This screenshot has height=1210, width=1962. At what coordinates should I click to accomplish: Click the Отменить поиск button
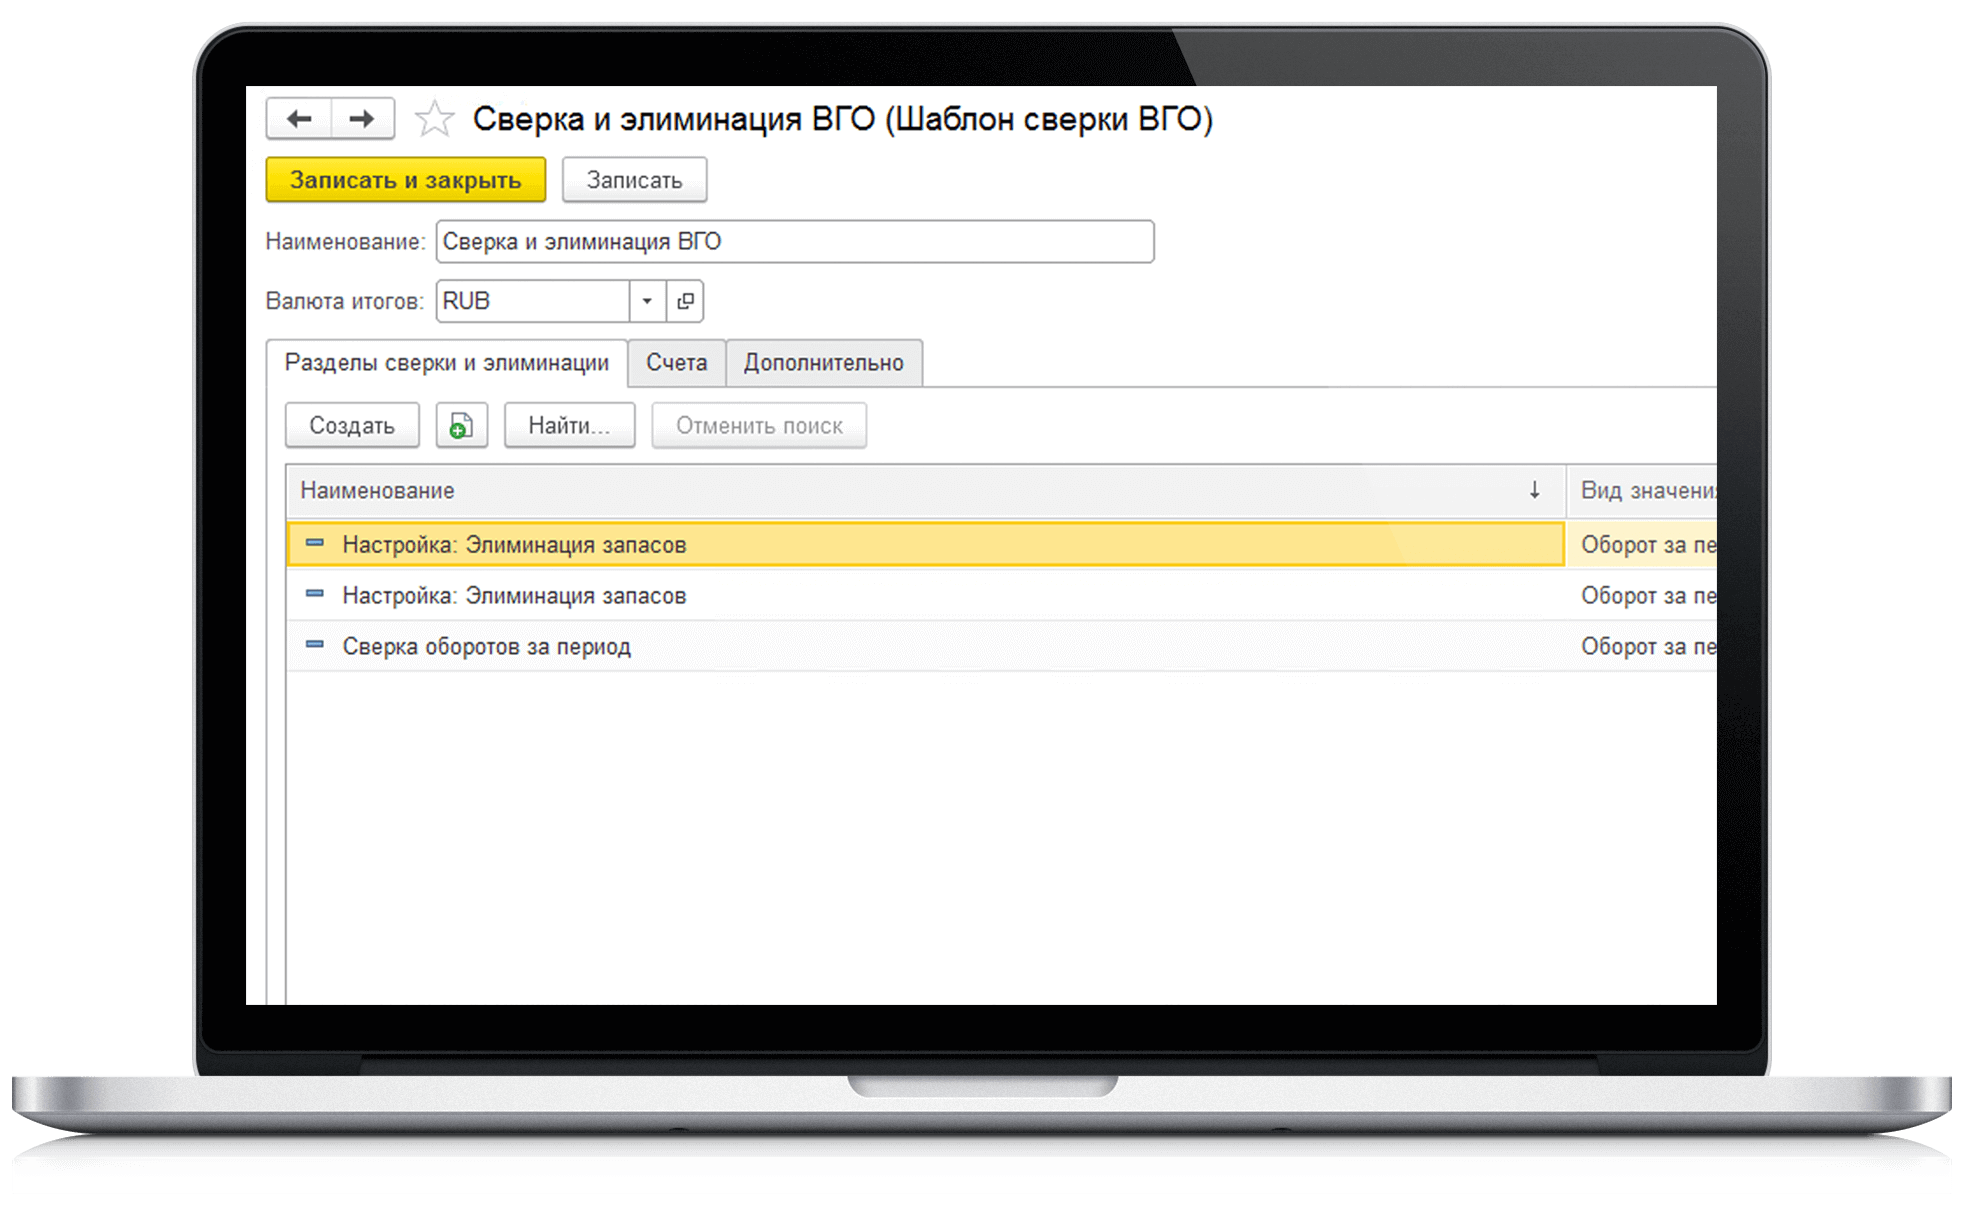pyautogui.click(x=759, y=426)
